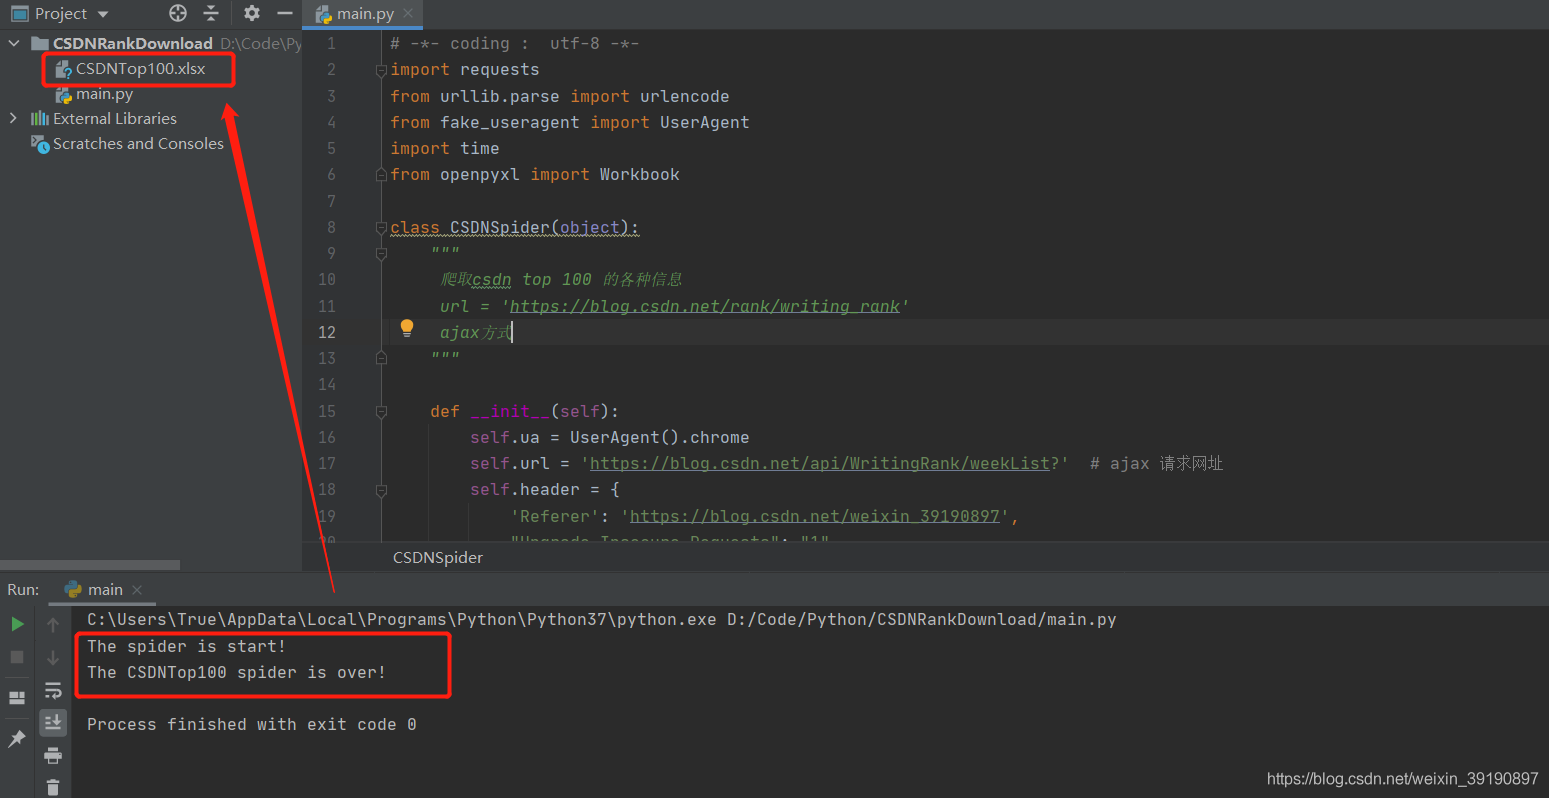Select main.py in the project tree
Screen dimensions: 1549x798
[104, 94]
